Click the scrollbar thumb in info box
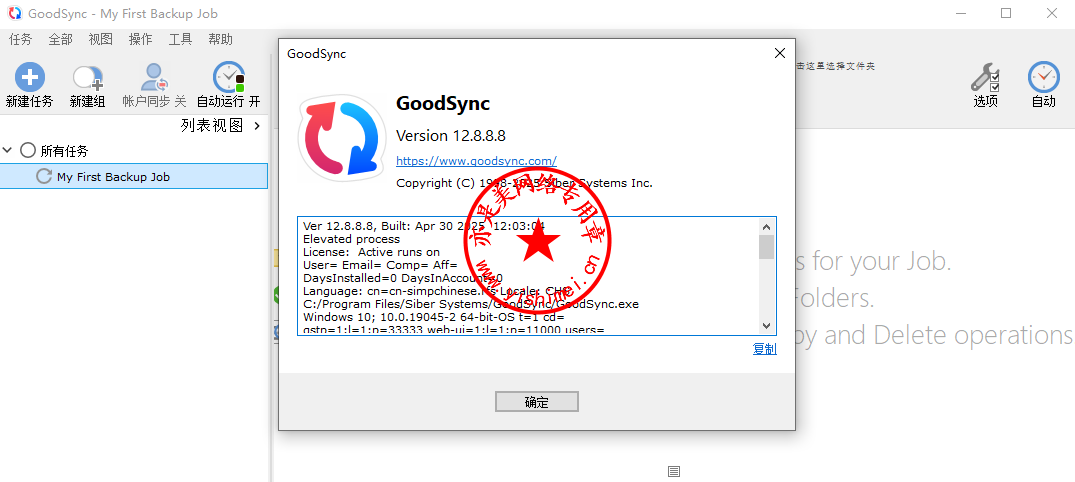The width and height of the screenshot is (1075, 482). [x=766, y=247]
